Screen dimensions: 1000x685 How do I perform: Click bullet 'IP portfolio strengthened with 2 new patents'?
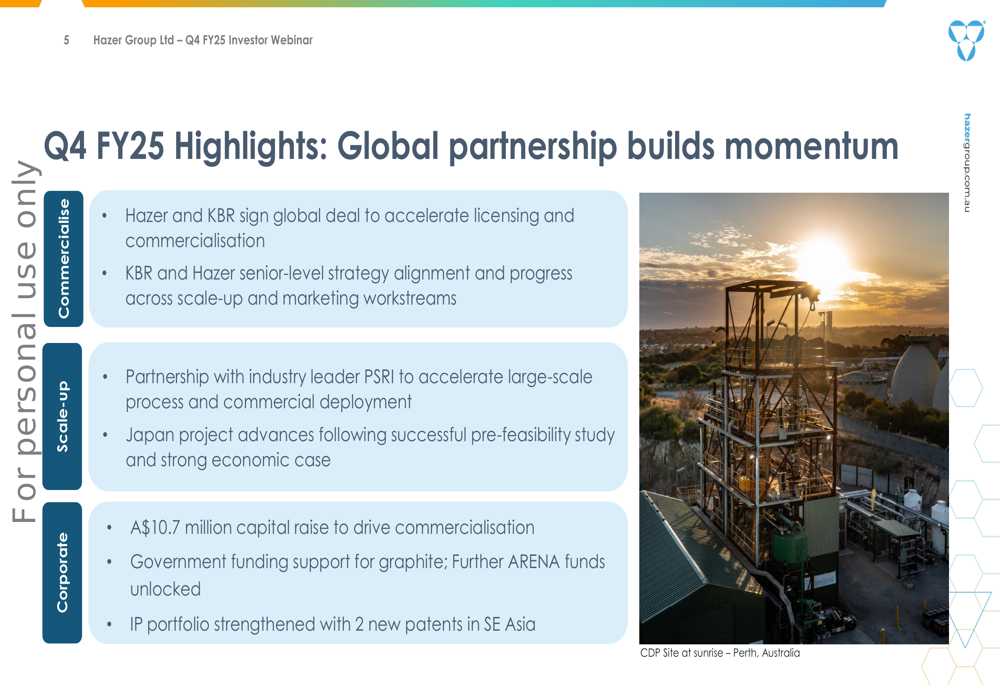coord(332,624)
